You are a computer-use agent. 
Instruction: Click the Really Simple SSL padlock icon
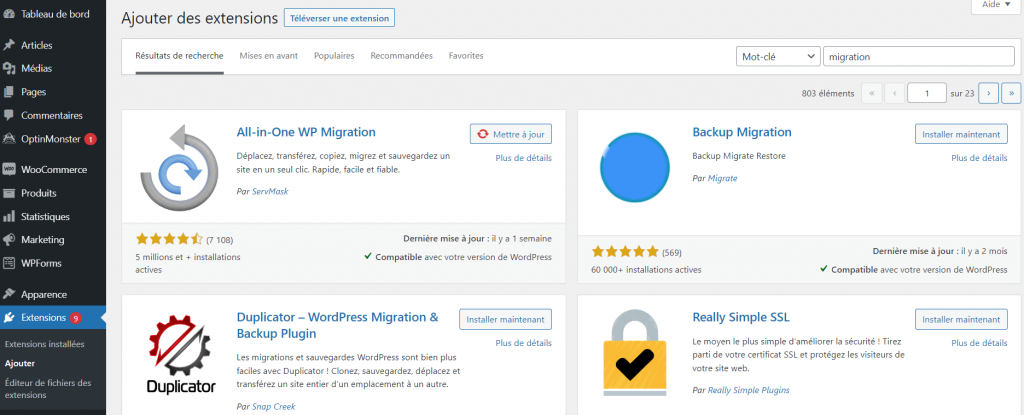[x=632, y=358]
